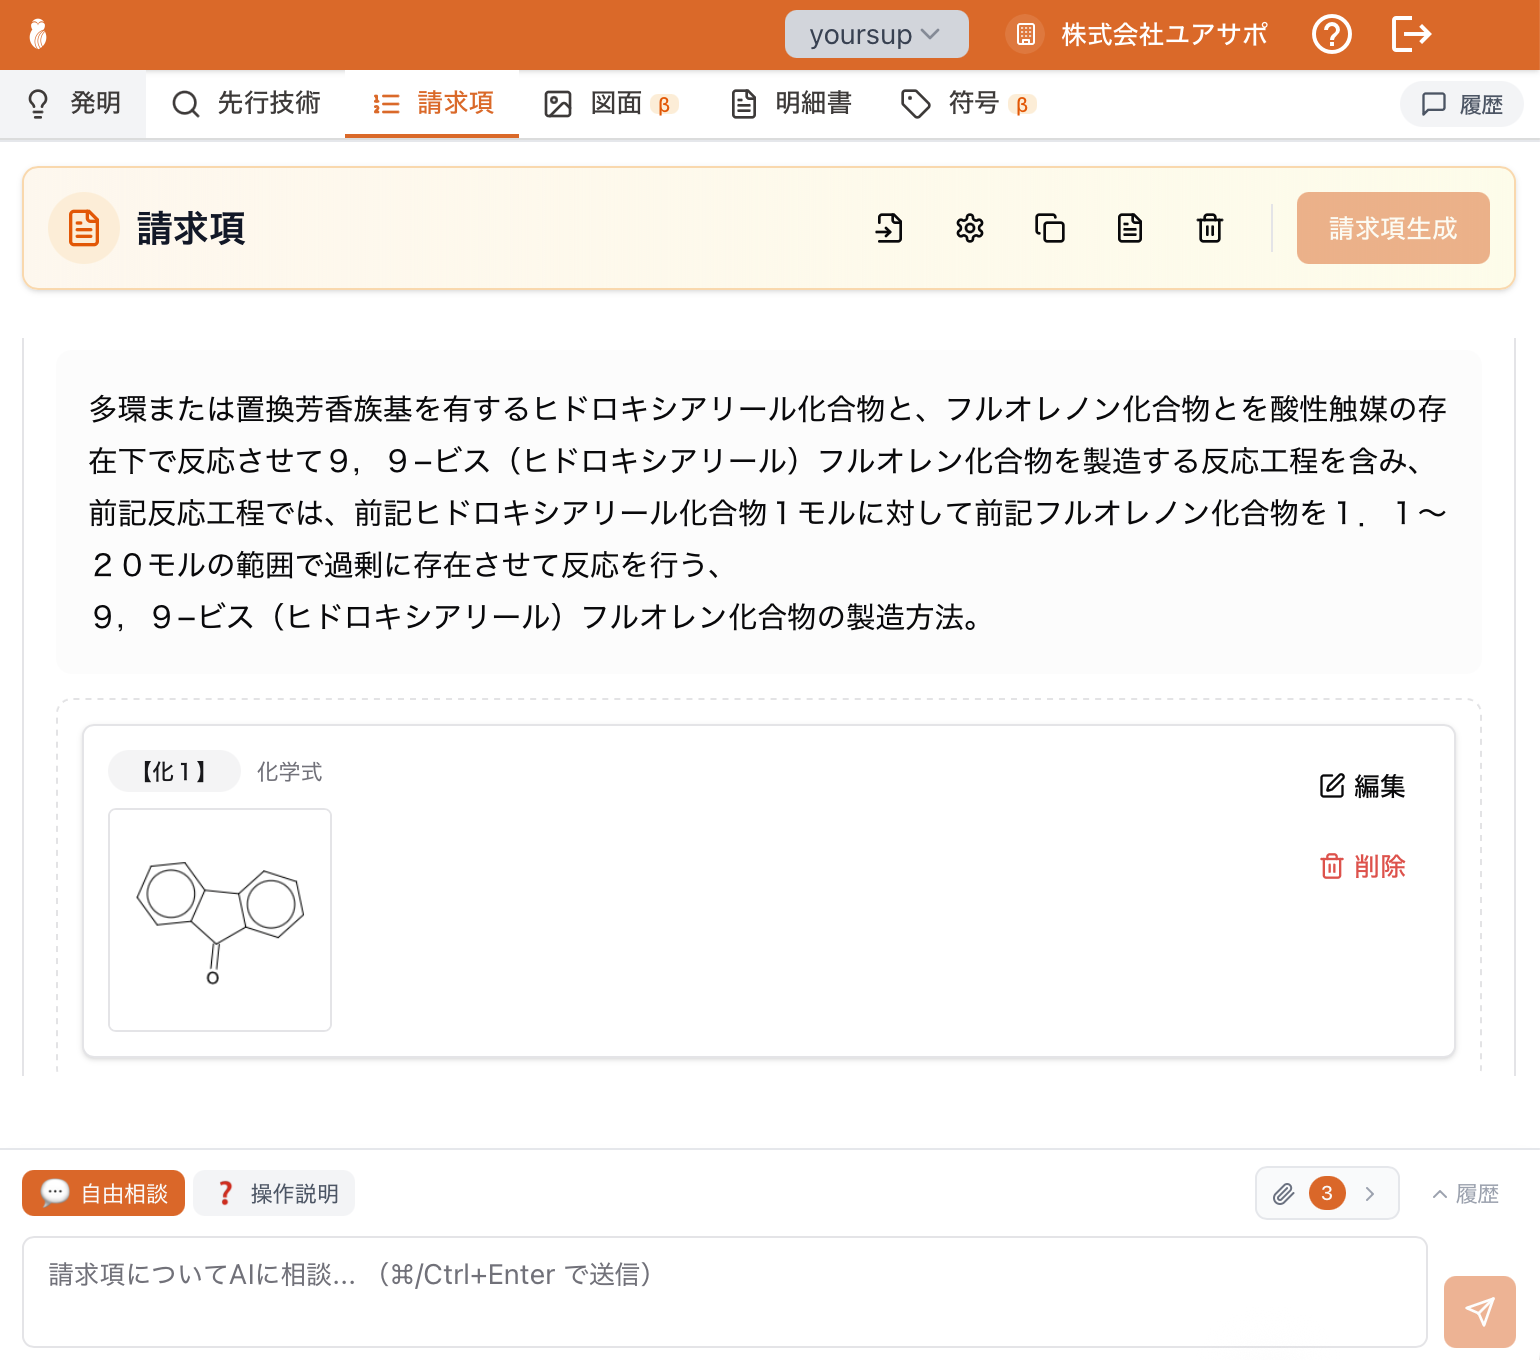Switch to the 明細書 tab
This screenshot has height=1360, width=1540.
tap(791, 103)
